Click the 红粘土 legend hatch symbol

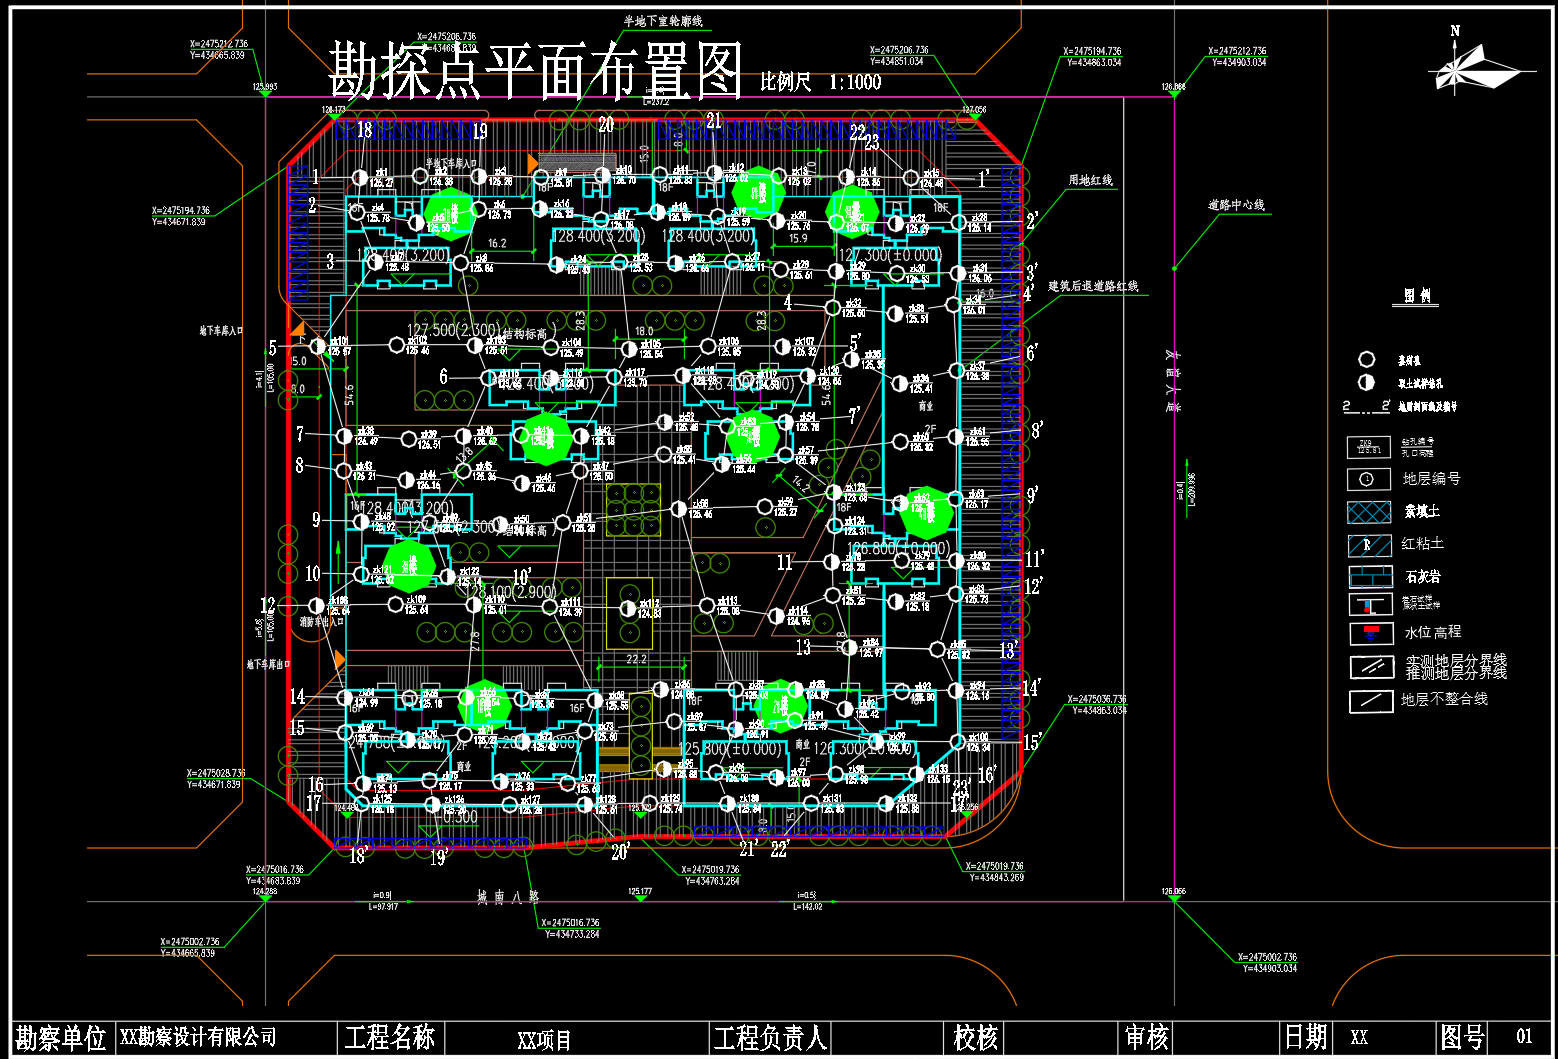coord(1369,545)
